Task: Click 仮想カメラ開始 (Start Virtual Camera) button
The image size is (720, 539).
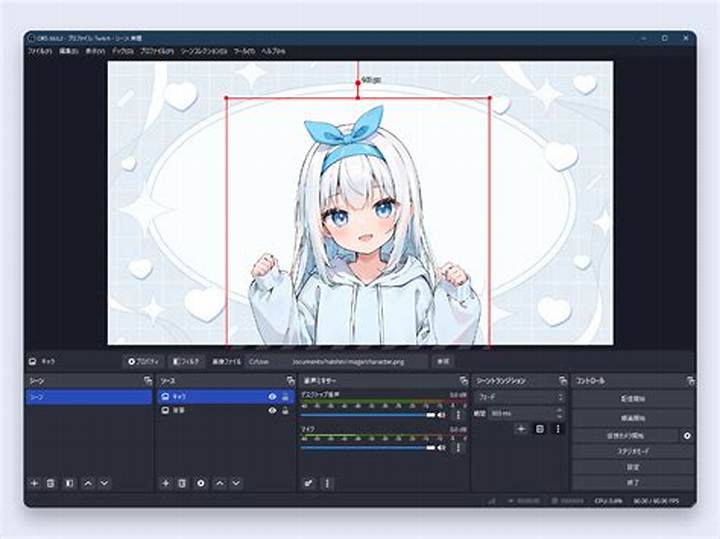Action: (x=625, y=436)
